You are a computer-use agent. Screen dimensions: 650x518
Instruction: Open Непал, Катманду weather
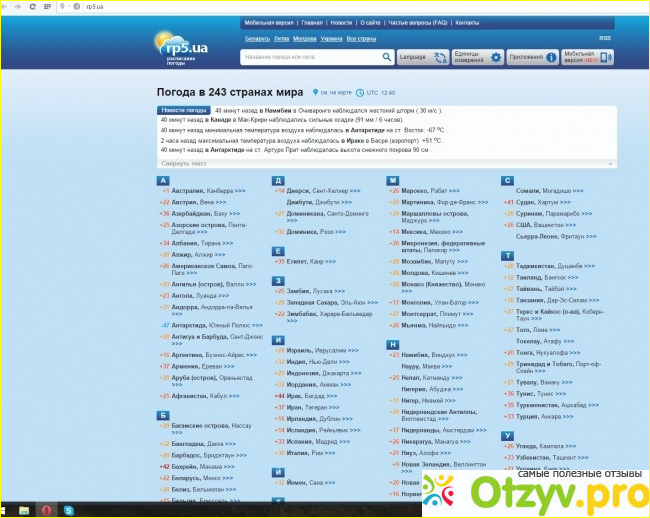[432, 378]
